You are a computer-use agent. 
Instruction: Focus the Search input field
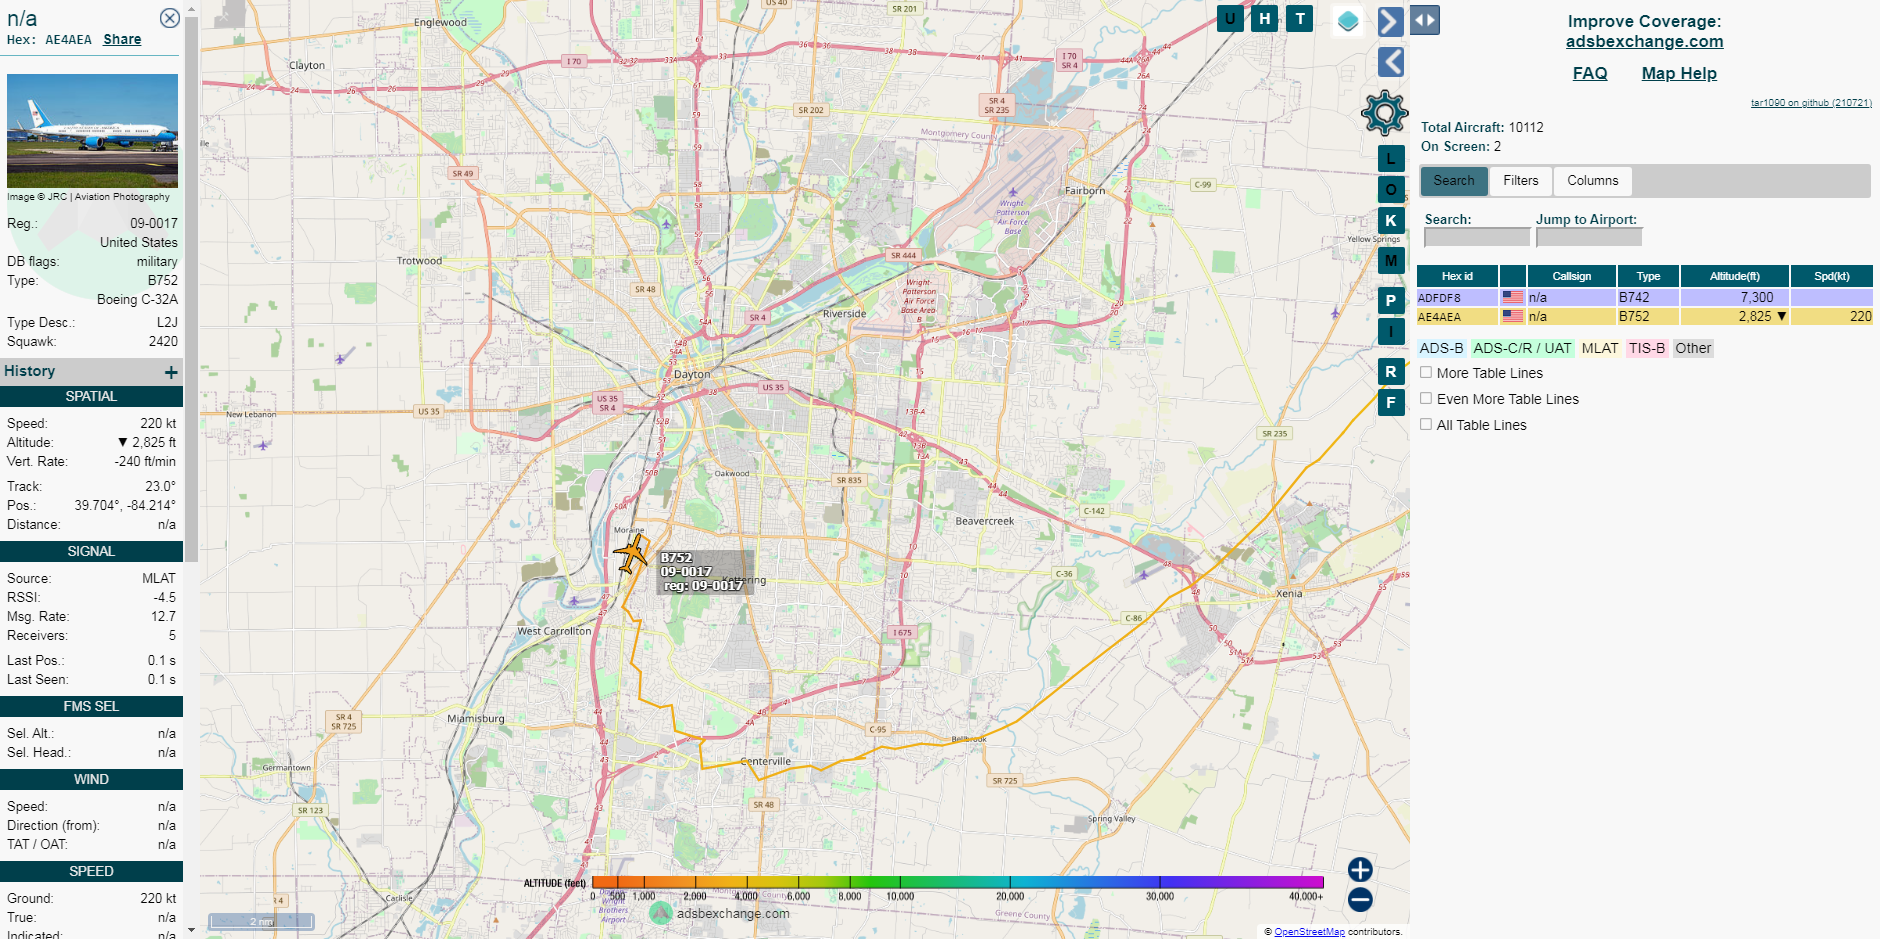tap(1476, 237)
